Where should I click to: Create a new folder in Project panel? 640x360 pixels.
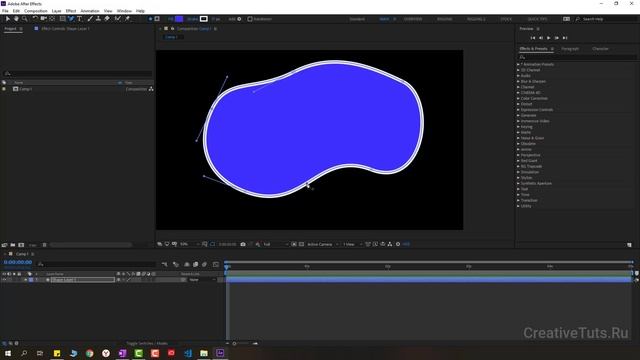(x=13, y=245)
